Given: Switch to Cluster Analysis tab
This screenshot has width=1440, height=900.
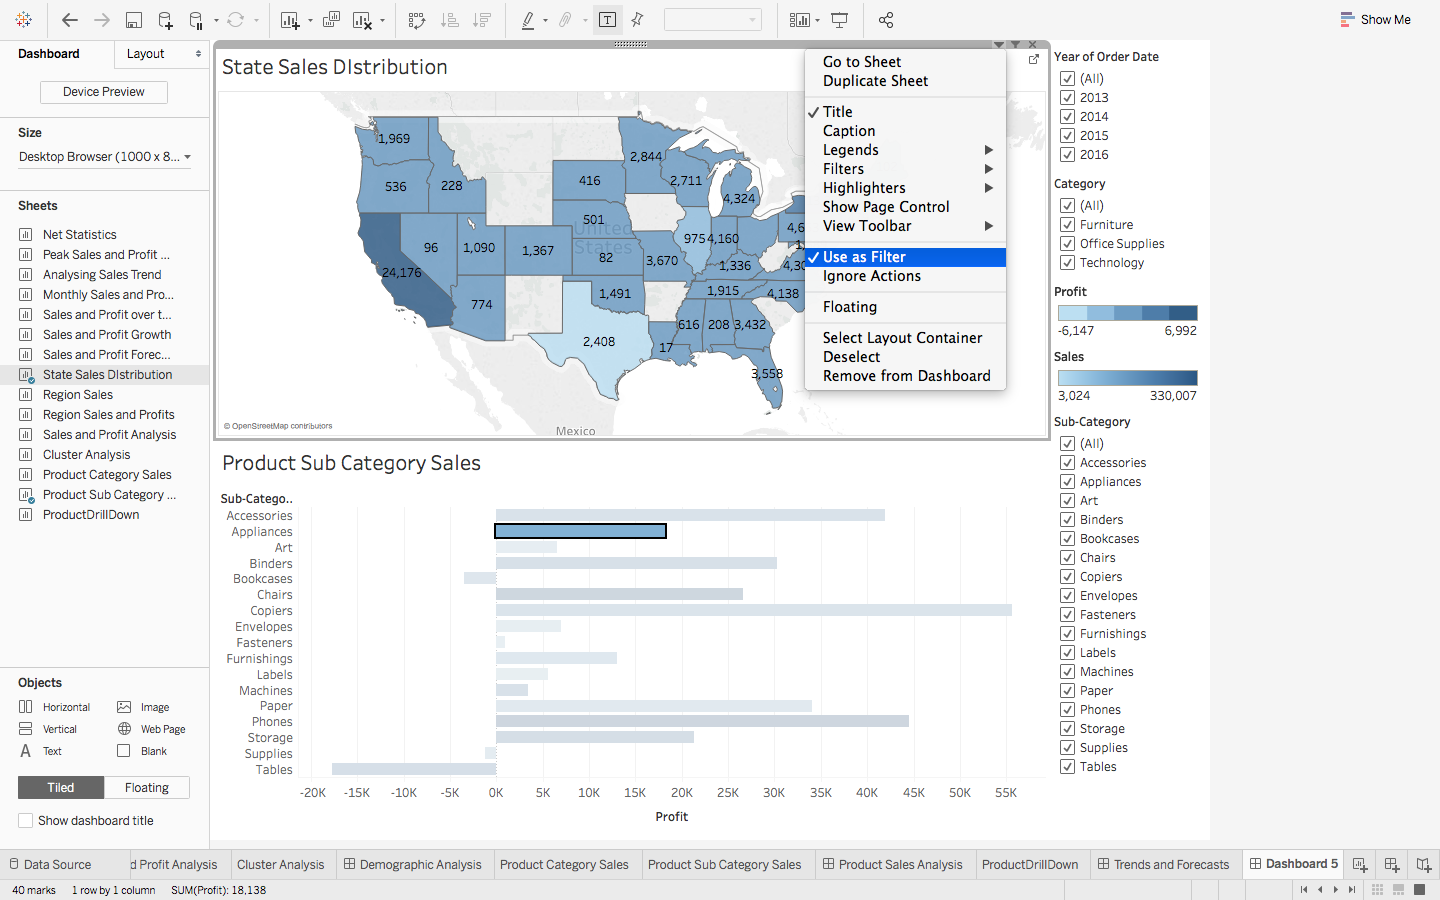Looking at the screenshot, I should click(280, 865).
